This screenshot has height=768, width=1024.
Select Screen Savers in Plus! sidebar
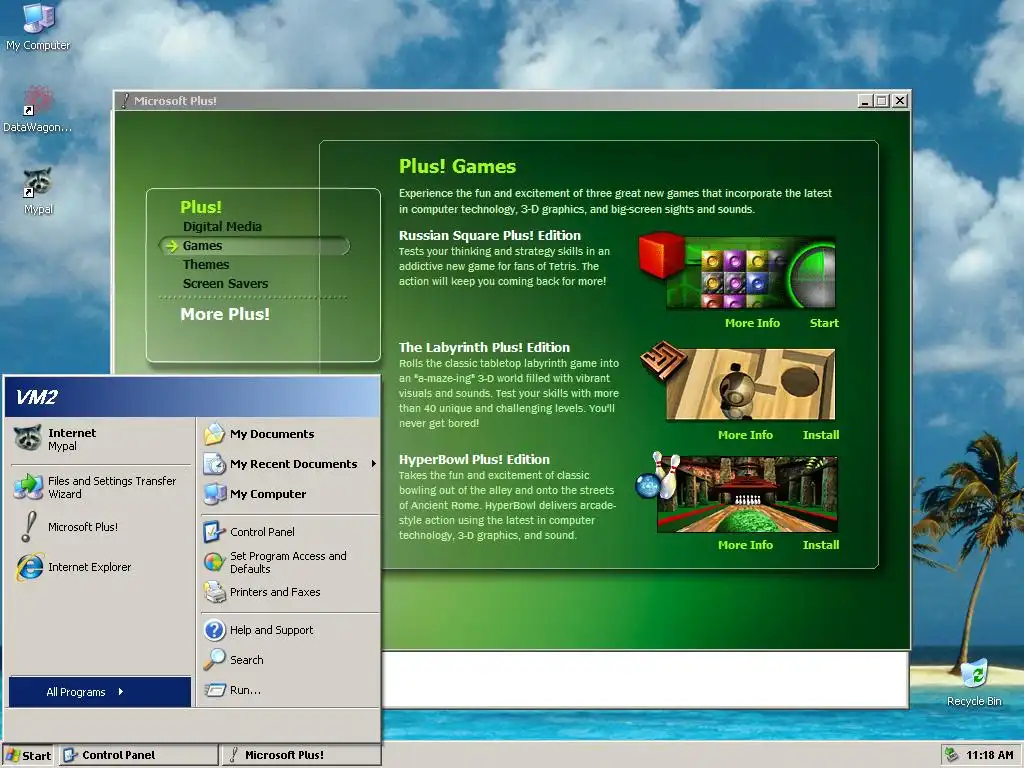(225, 283)
